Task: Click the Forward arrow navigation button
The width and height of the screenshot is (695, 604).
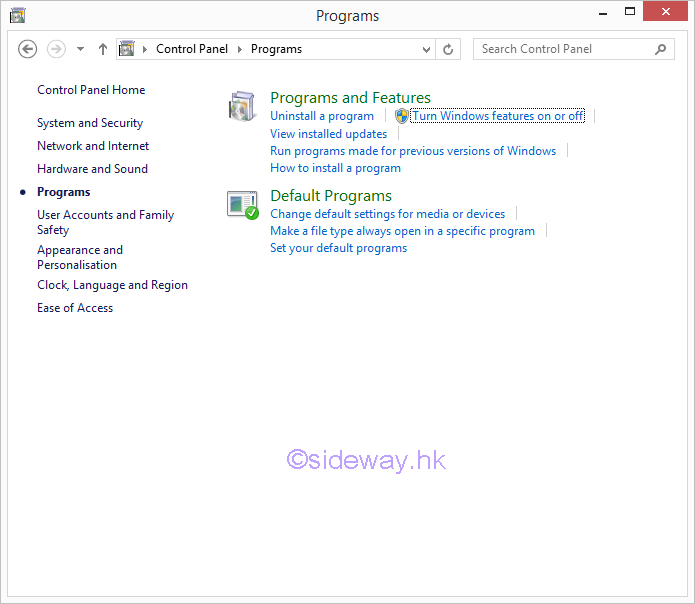Action: pos(57,49)
